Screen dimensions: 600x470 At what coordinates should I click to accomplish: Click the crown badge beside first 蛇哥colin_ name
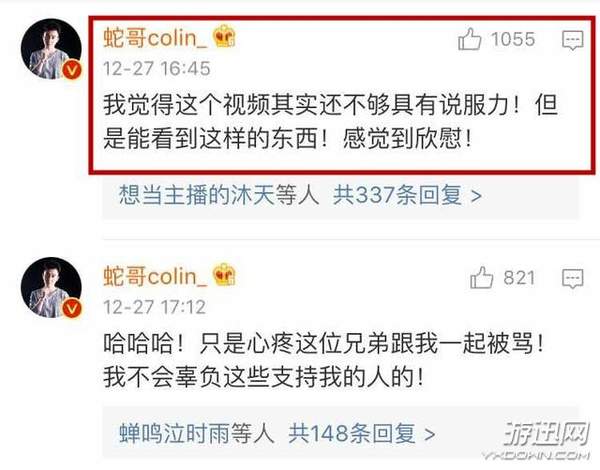[225, 36]
